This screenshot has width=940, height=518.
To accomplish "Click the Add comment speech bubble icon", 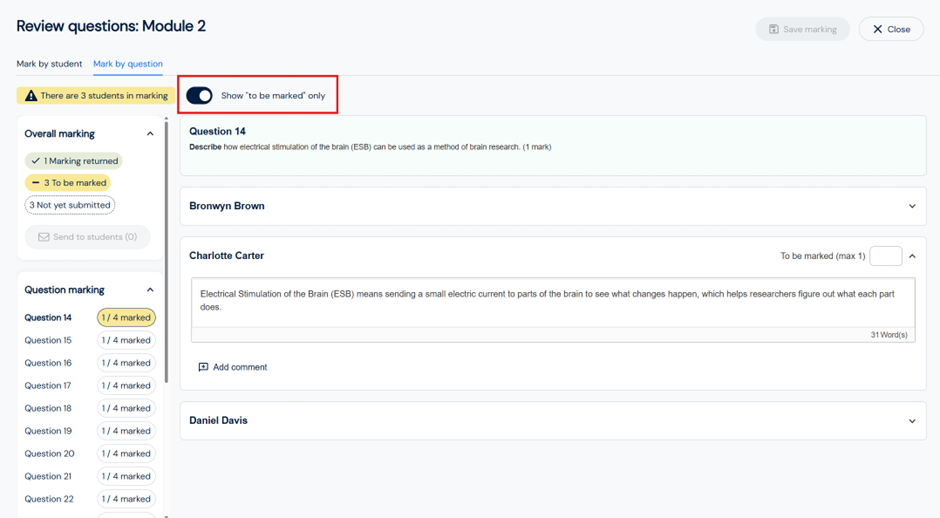I will point(203,367).
